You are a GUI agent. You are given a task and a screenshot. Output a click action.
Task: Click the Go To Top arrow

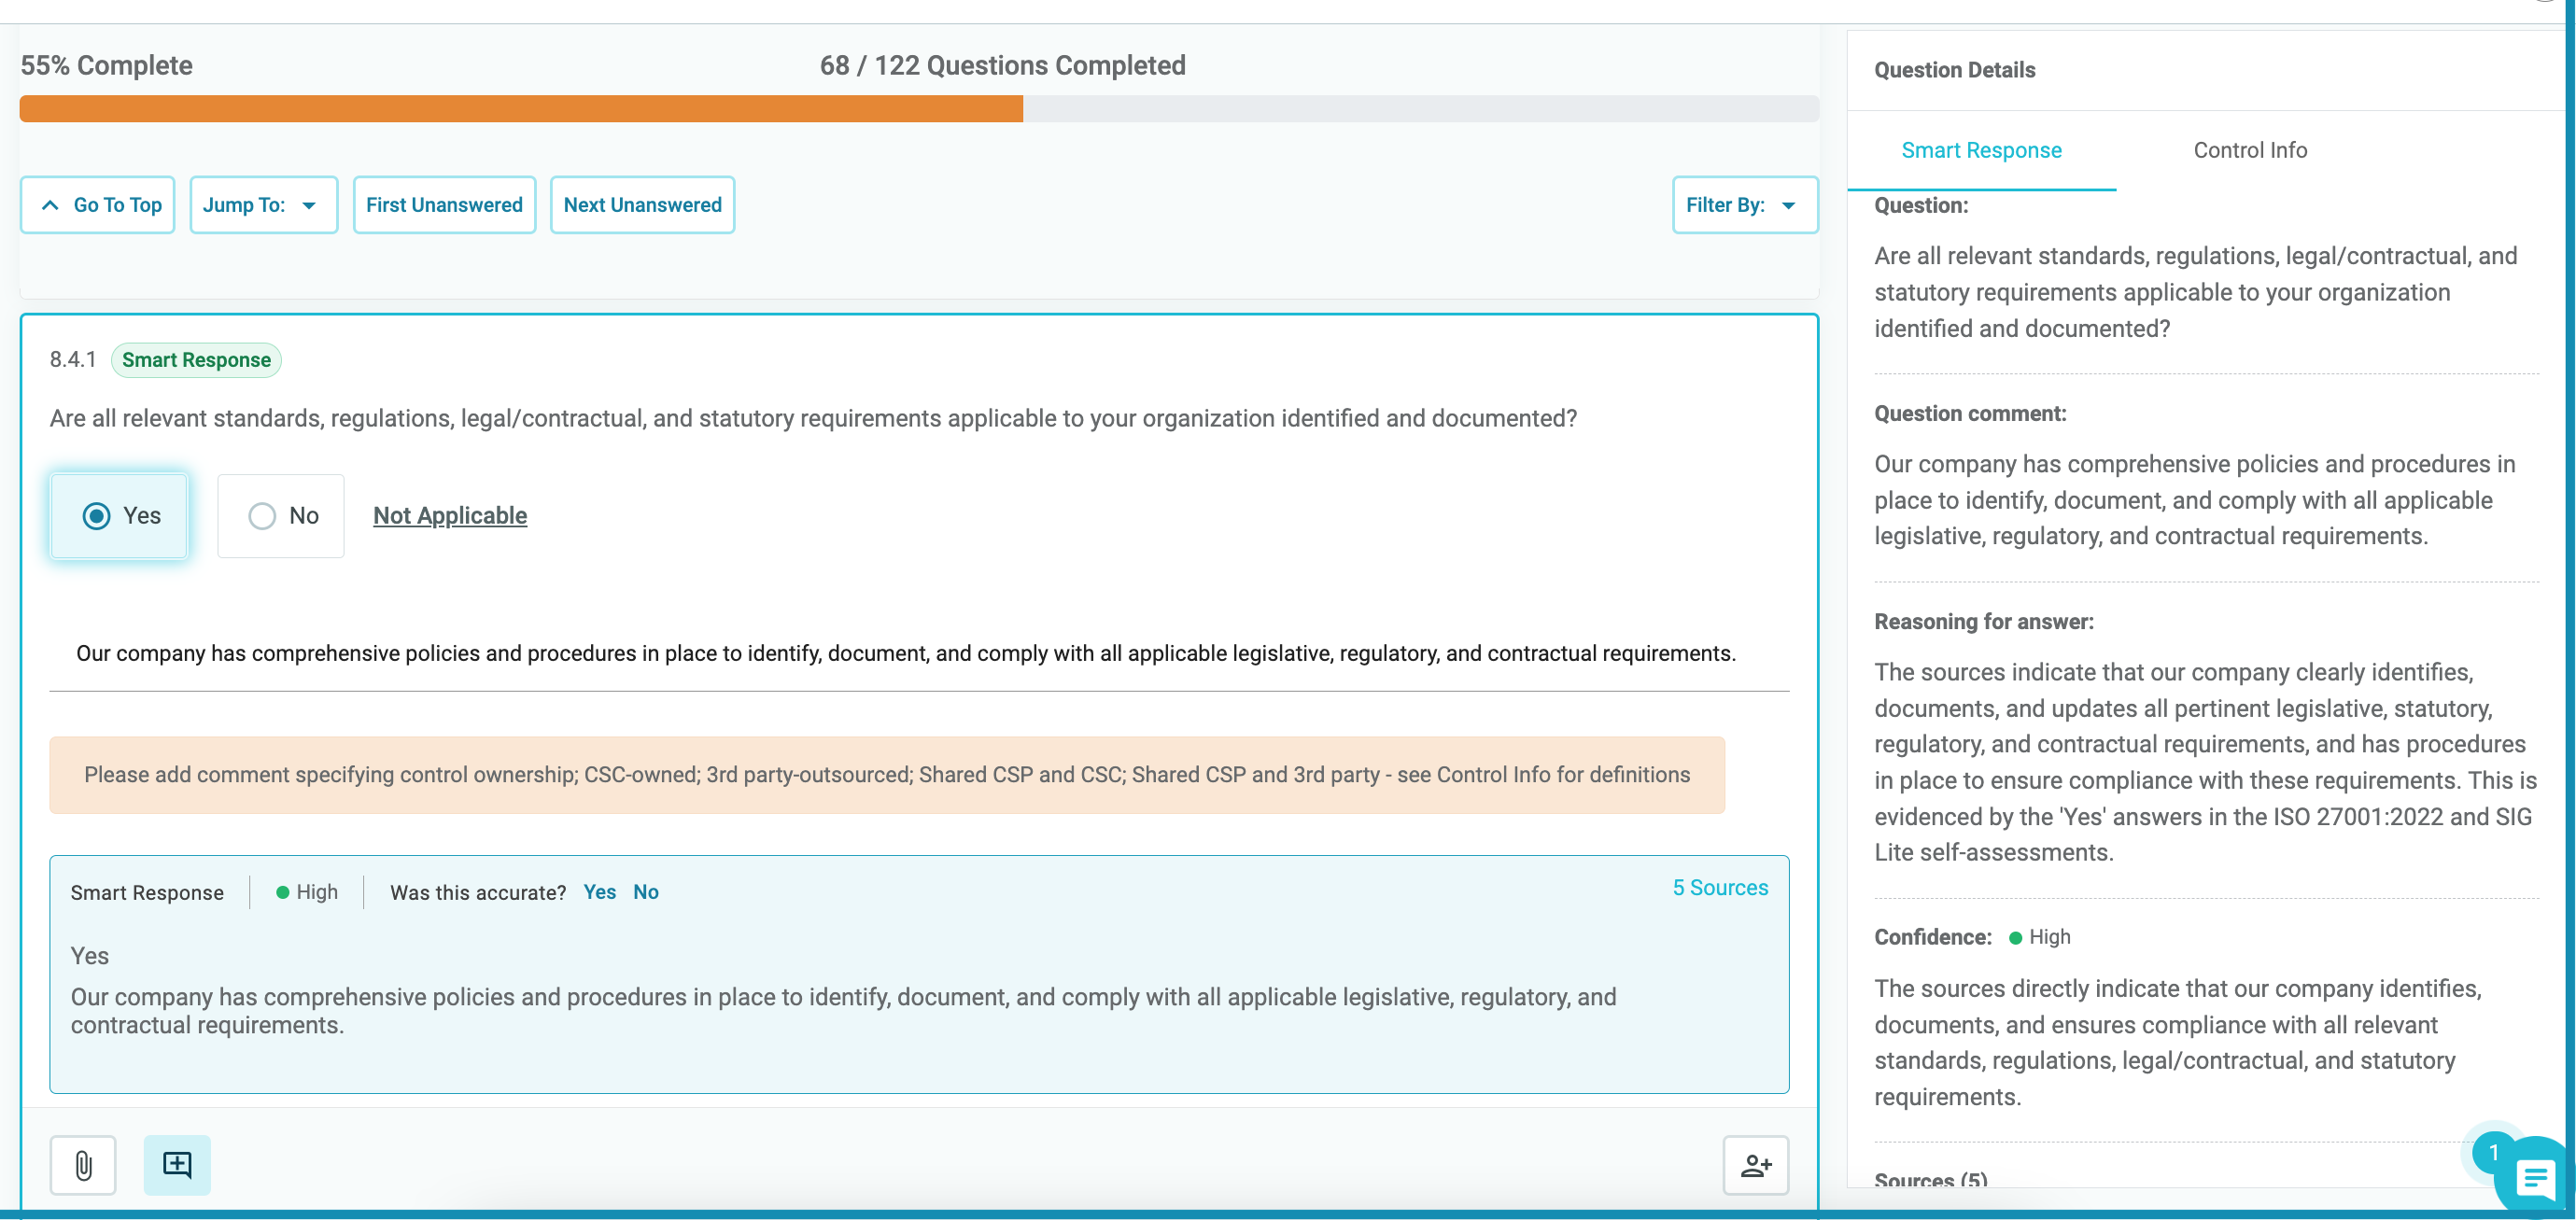point(50,205)
